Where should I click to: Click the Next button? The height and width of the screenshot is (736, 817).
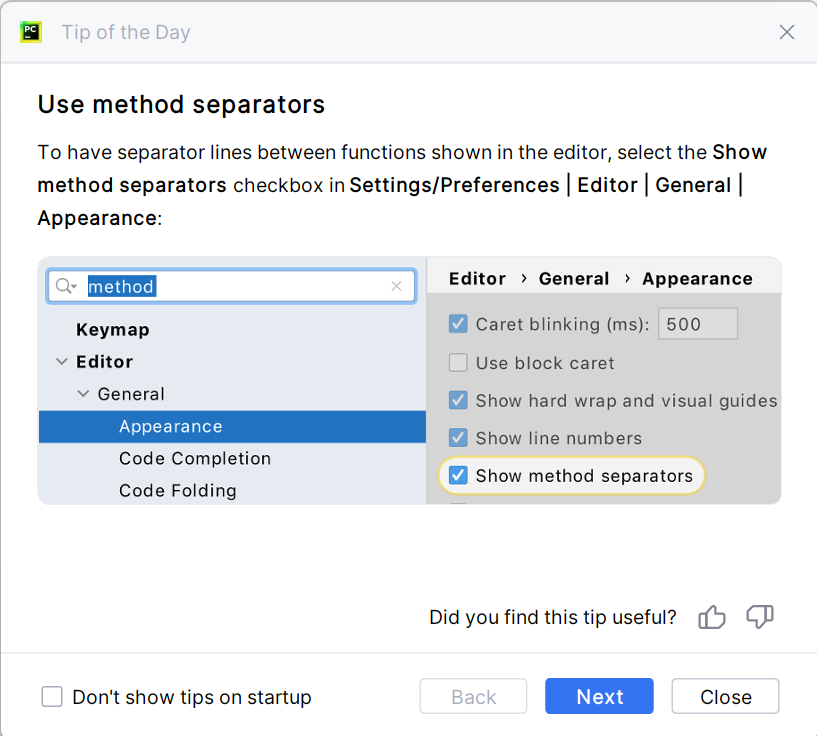point(599,697)
